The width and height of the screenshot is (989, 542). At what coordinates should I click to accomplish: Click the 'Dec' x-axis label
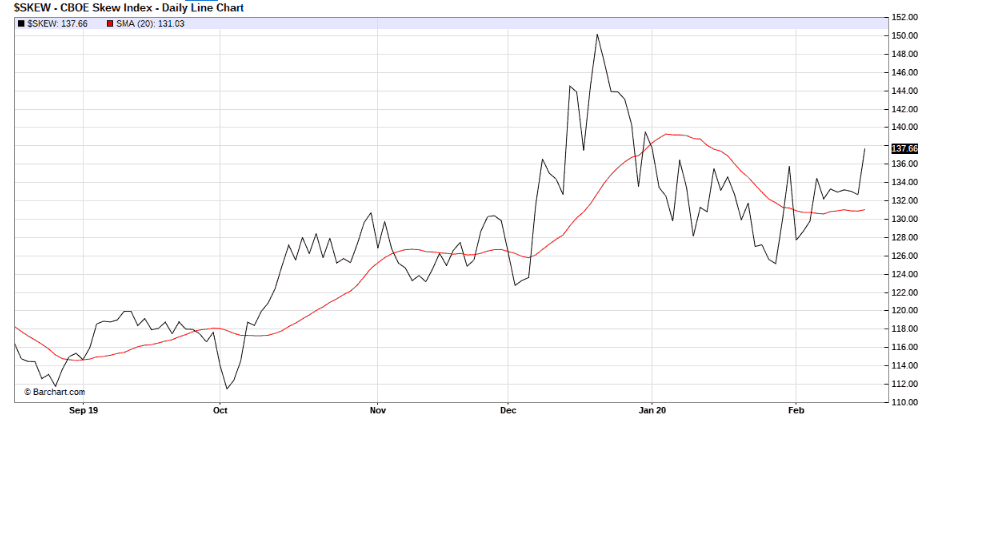pos(507,410)
